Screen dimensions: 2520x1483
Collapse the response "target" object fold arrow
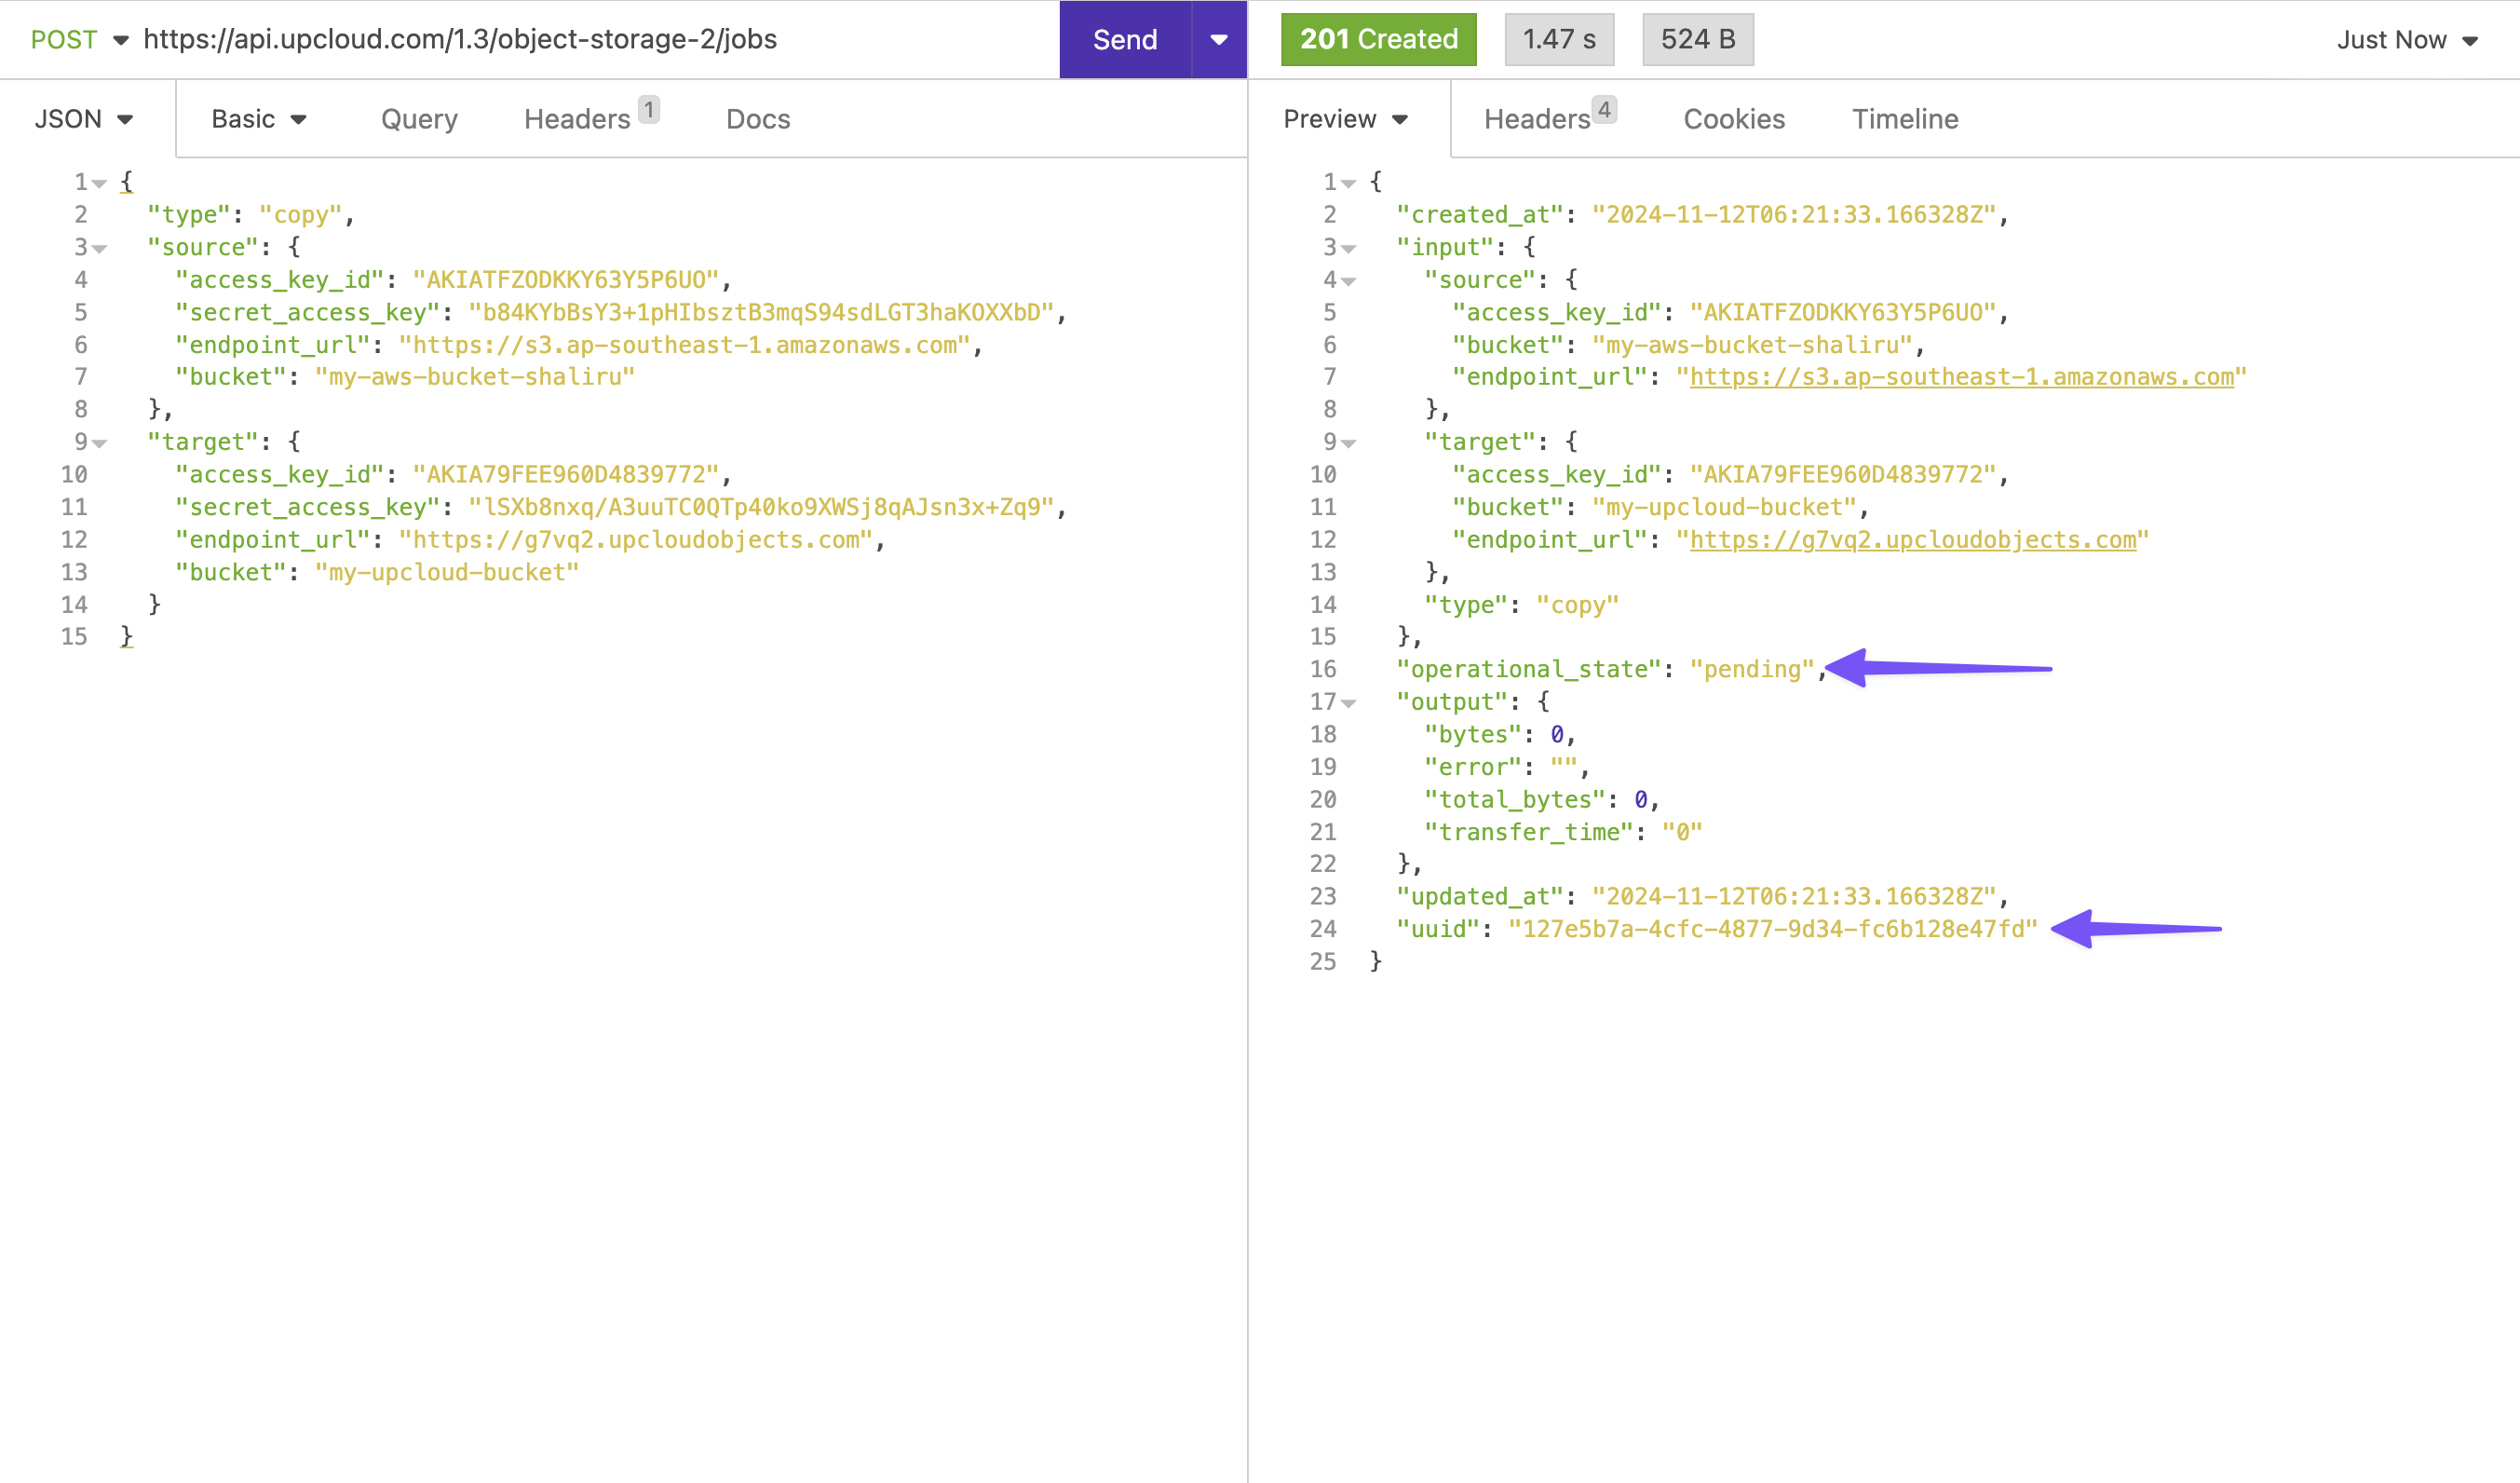click(1348, 443)
